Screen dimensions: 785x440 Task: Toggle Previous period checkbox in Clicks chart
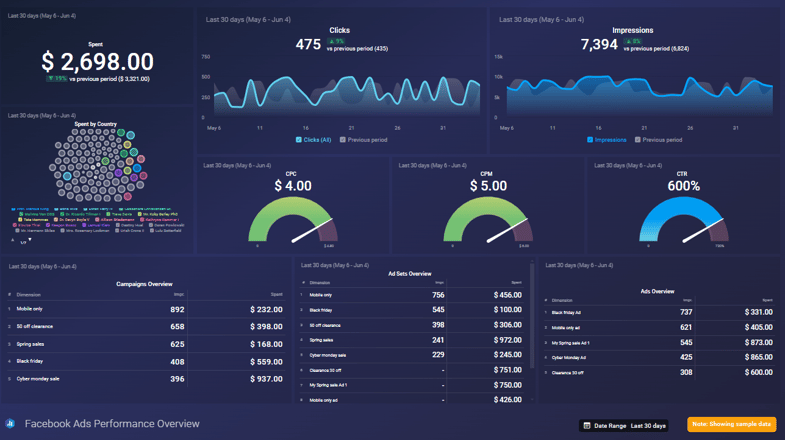coord(343,140)
